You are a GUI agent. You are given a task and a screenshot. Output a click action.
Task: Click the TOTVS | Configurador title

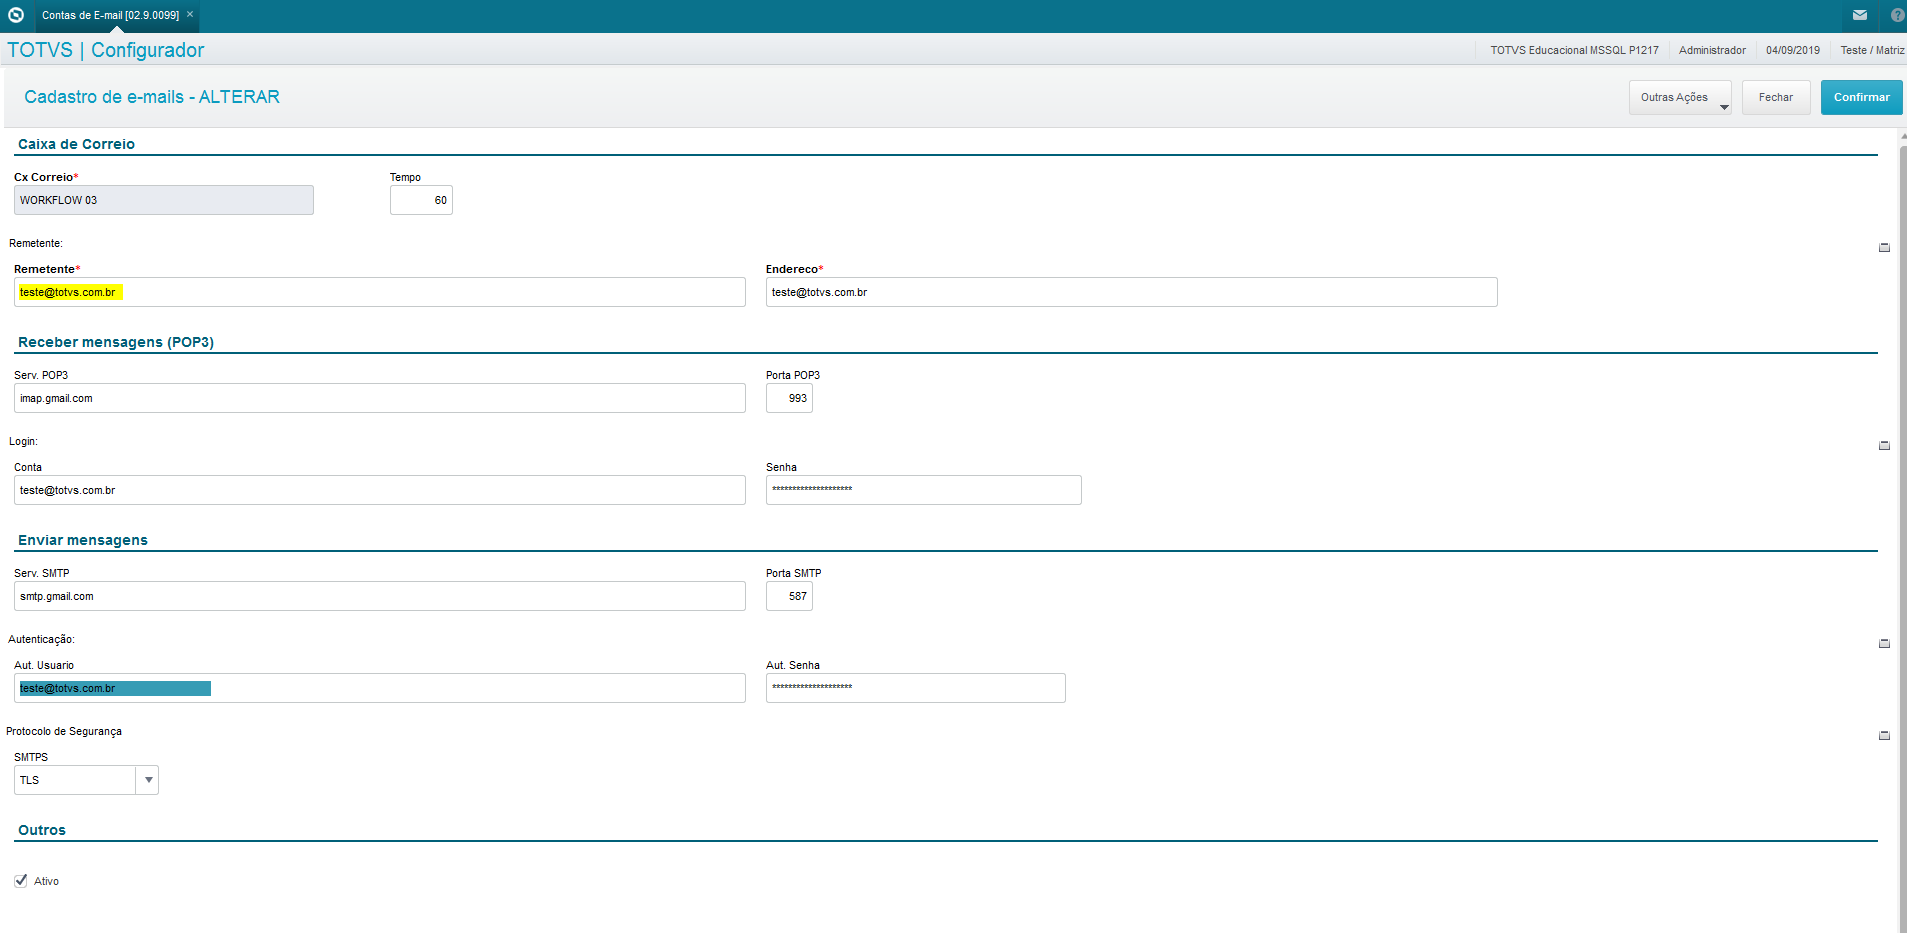105,50
